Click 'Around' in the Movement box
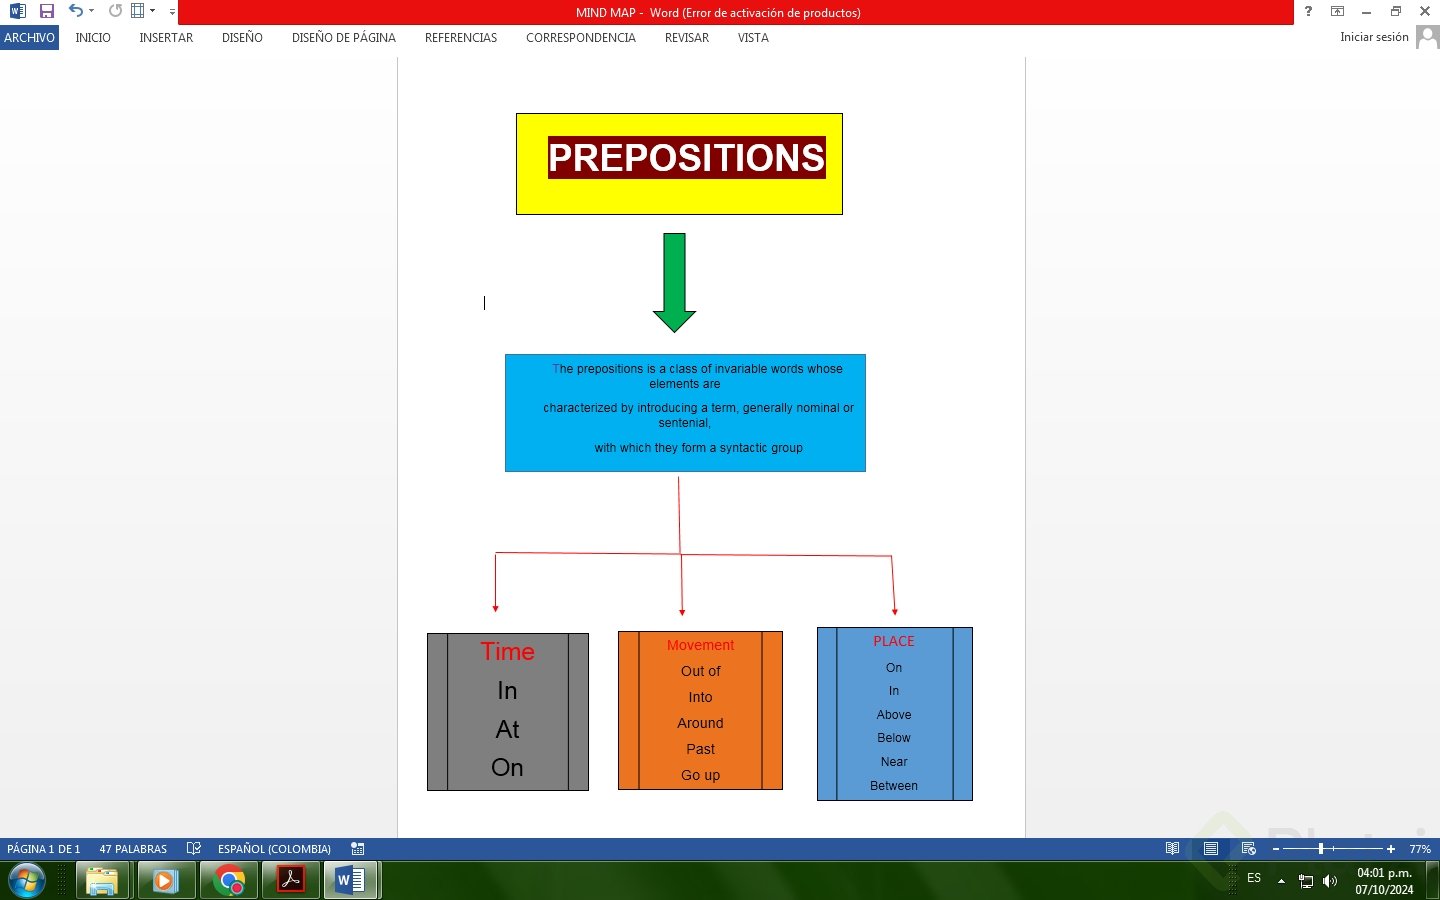 pos(700,723)
